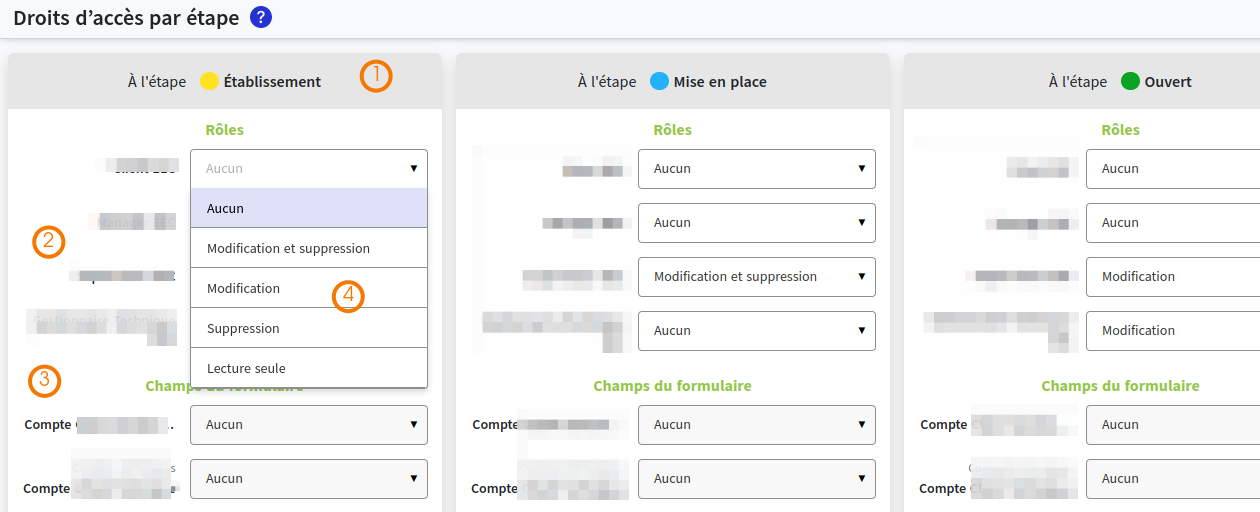Select the Suppression option in list

pyautogui.click(x=308, y=328)
